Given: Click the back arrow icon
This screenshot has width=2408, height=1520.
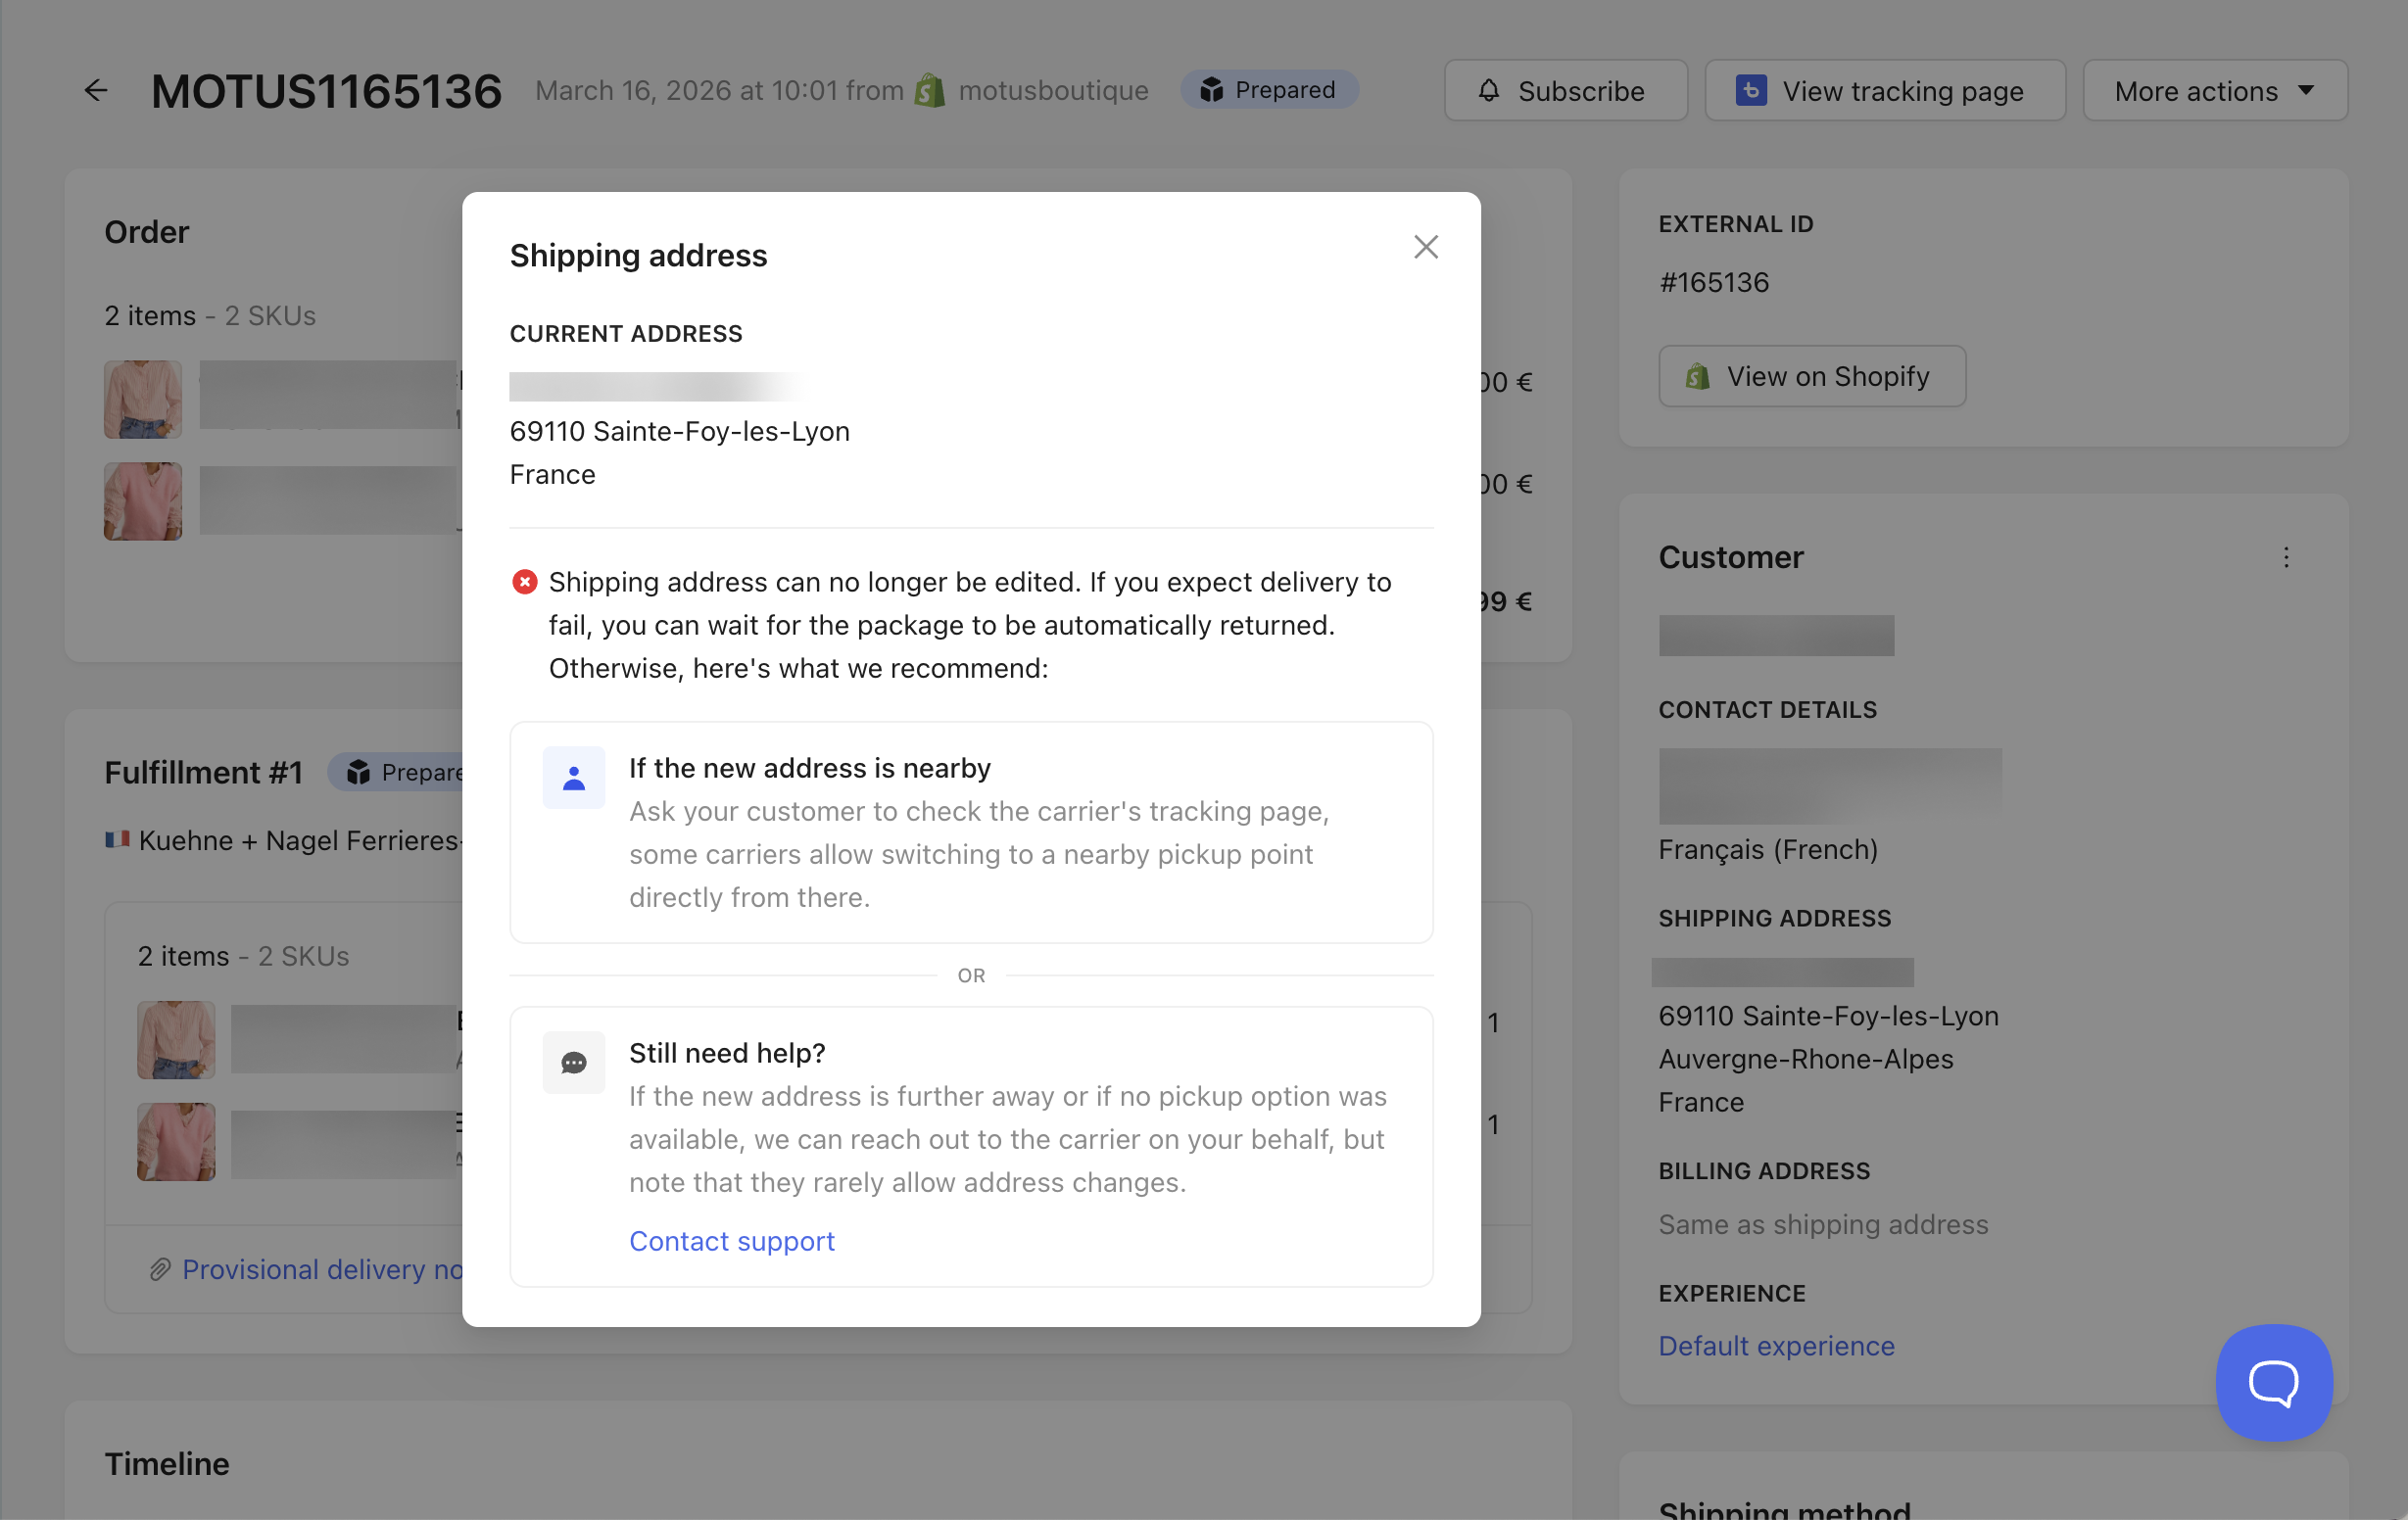Looking at the screenshot, I should pos(96,91).
